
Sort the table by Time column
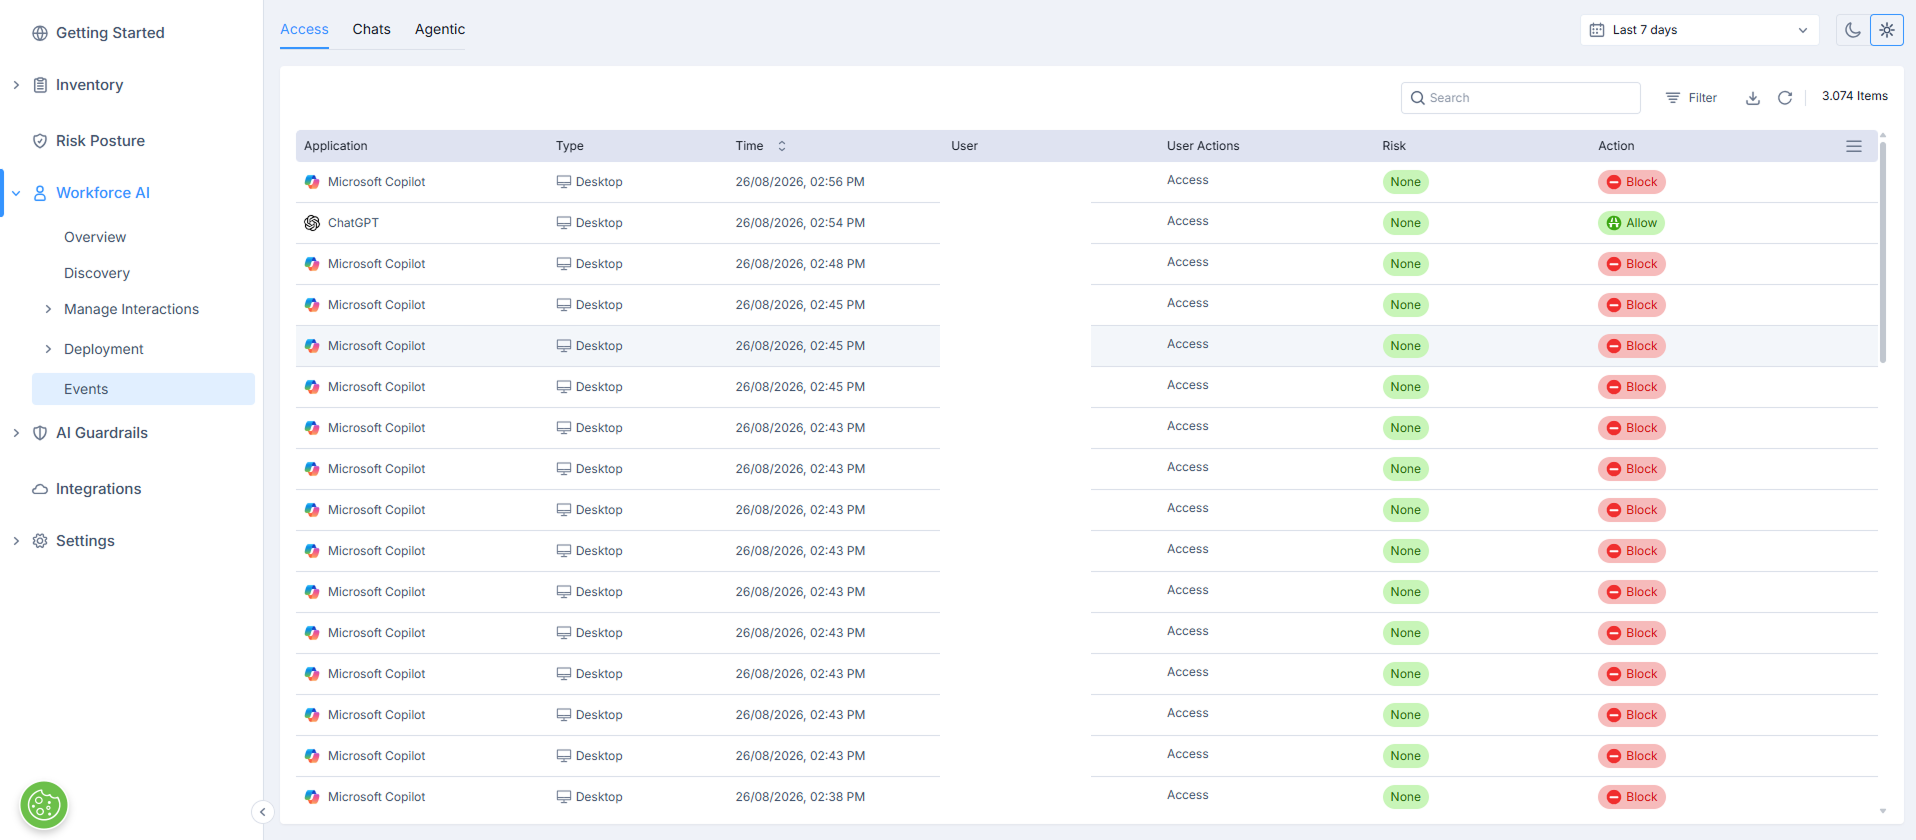coord(782,146)
